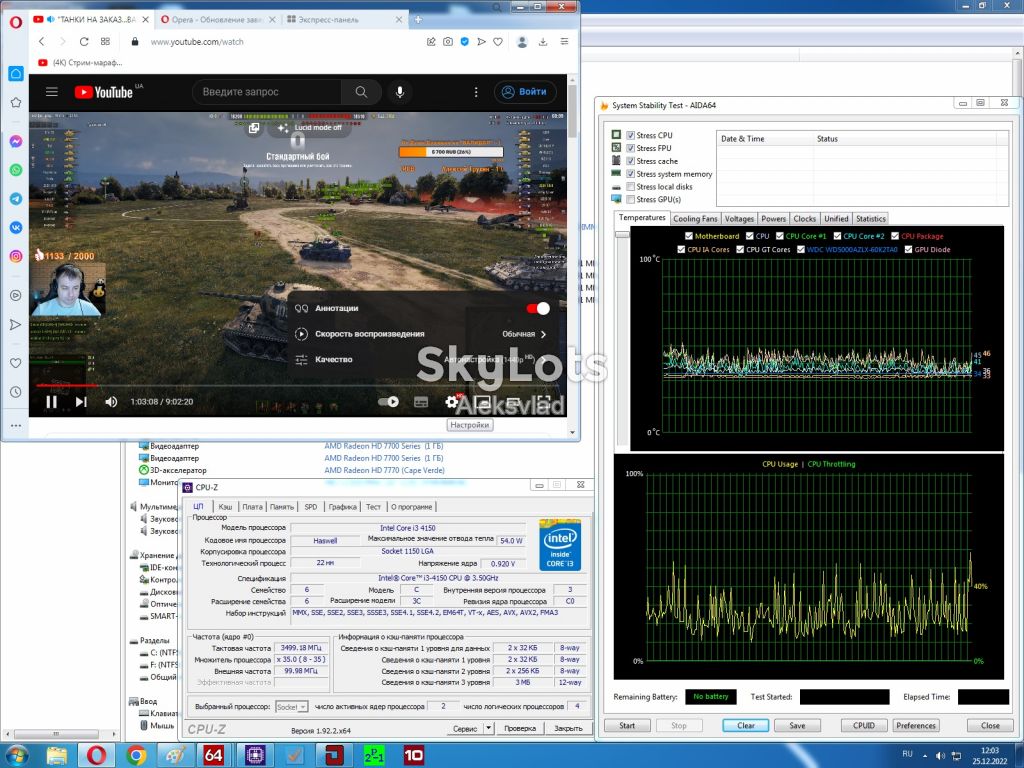Turn off YouTube annotations toggle
The image size is (1024, 768).
(x=538, y=308)
